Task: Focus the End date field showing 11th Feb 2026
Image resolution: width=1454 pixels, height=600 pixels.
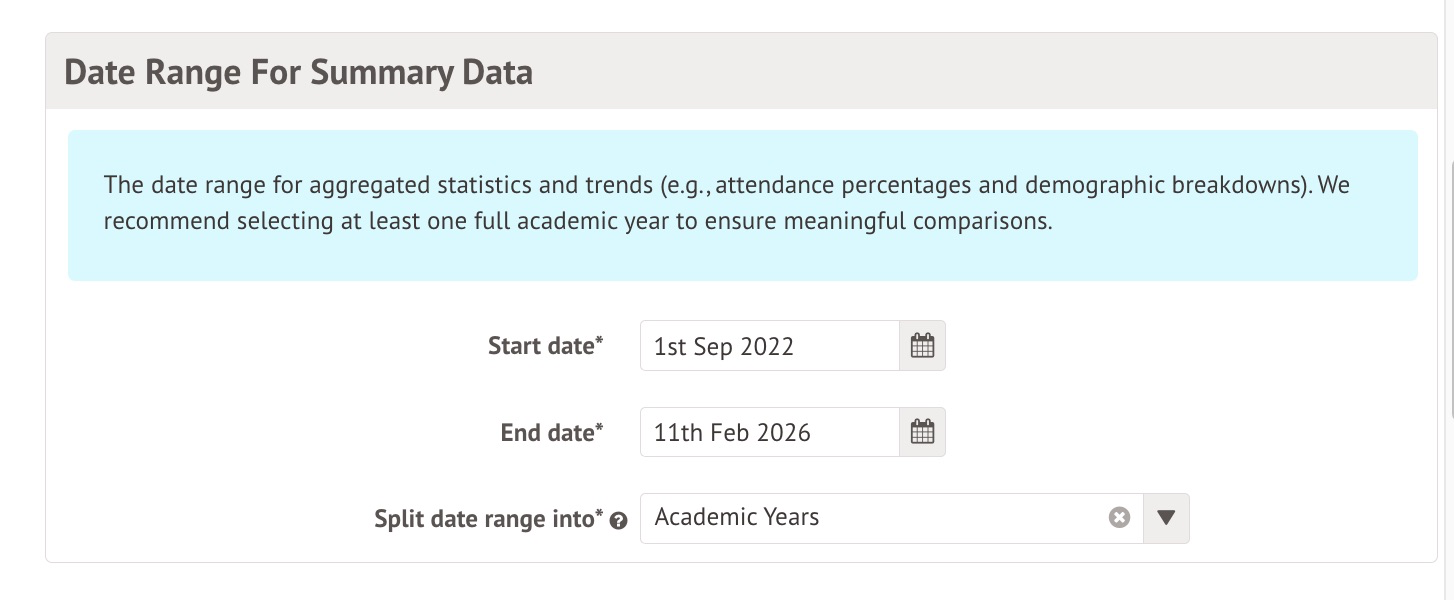Action: pos(769,432)
